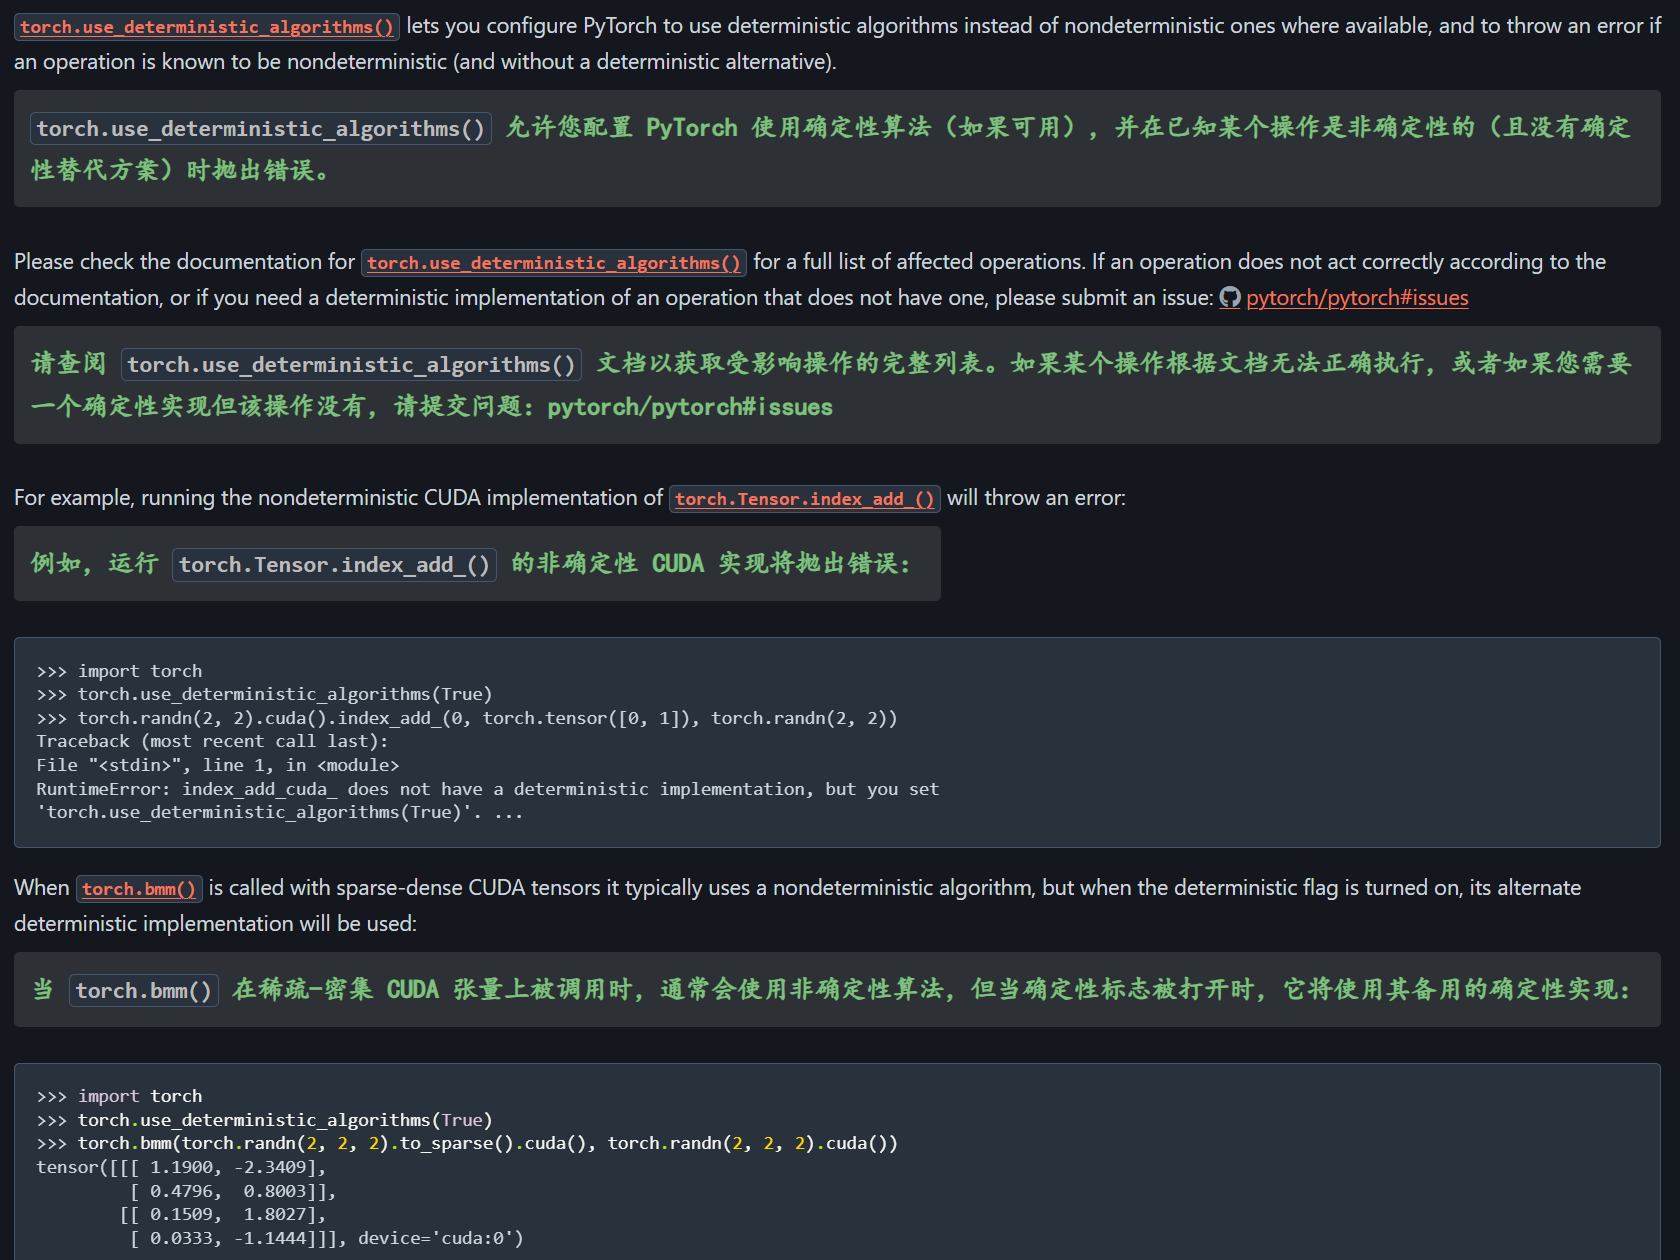Click Chinese text 'pytorch/pytorch#issues' in translation block

point(690,407)
